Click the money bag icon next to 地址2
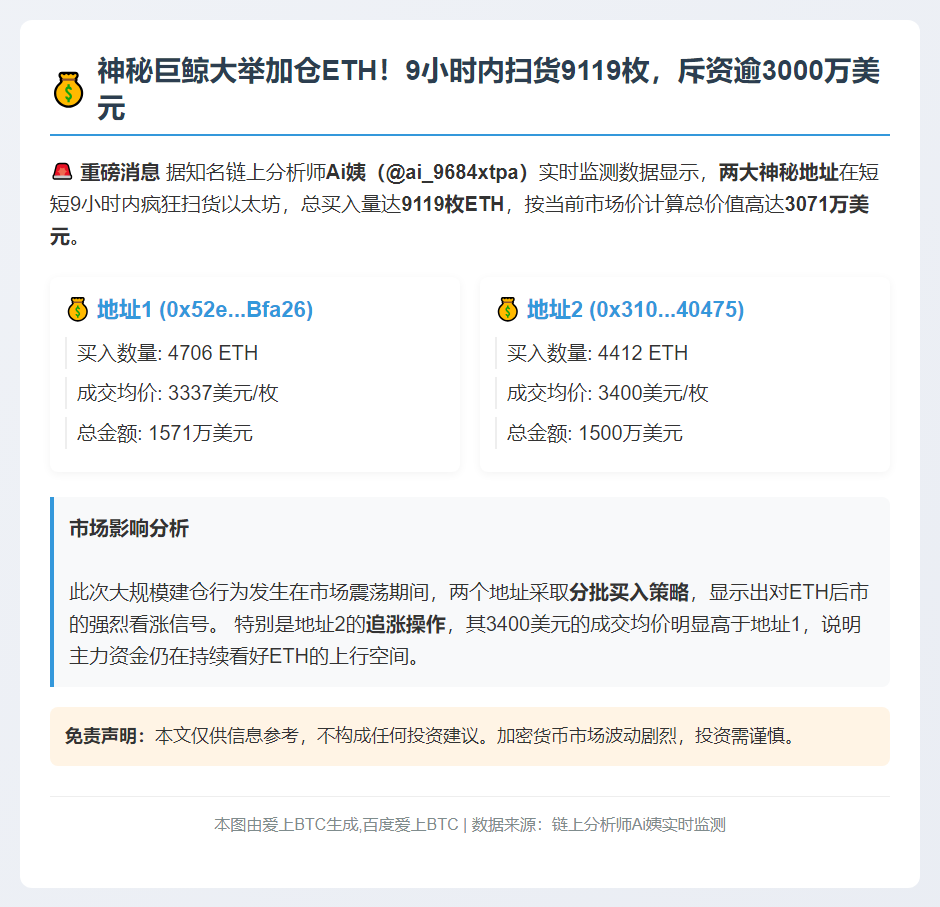The height and width of the screenshot is (907, 940). tap(508, 309)
